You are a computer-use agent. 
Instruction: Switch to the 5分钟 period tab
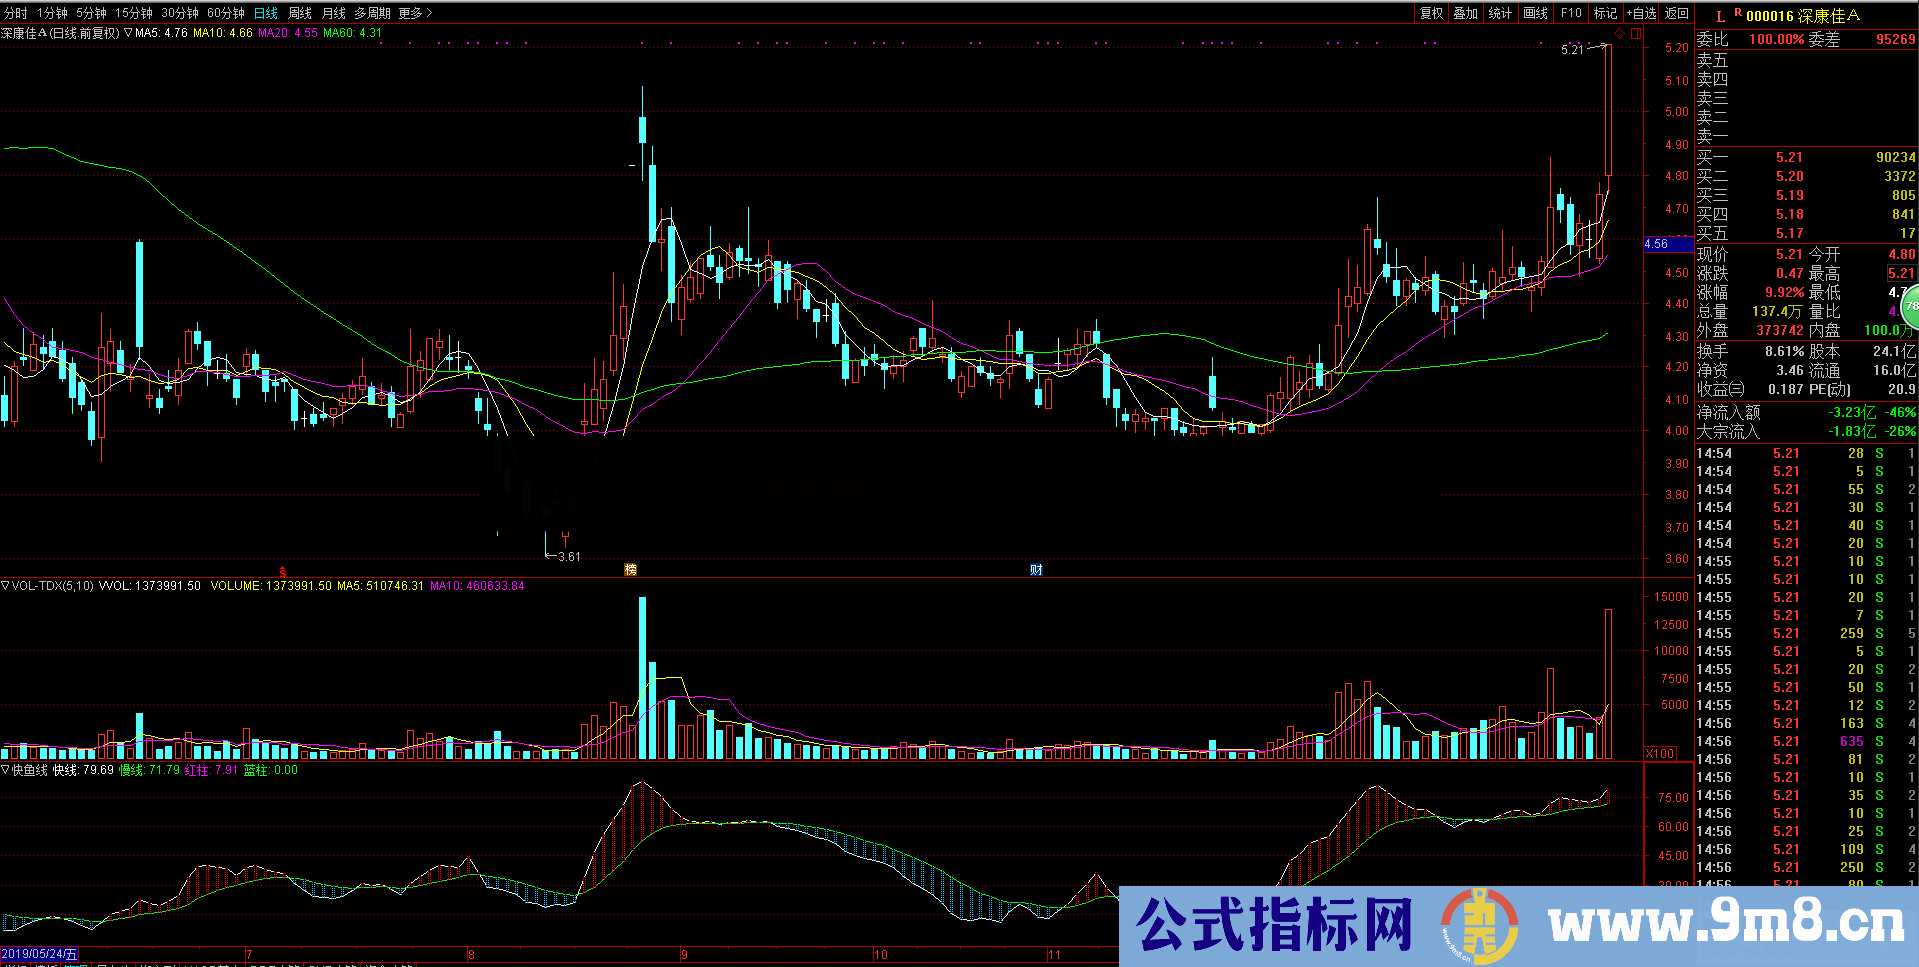point(91,13)
